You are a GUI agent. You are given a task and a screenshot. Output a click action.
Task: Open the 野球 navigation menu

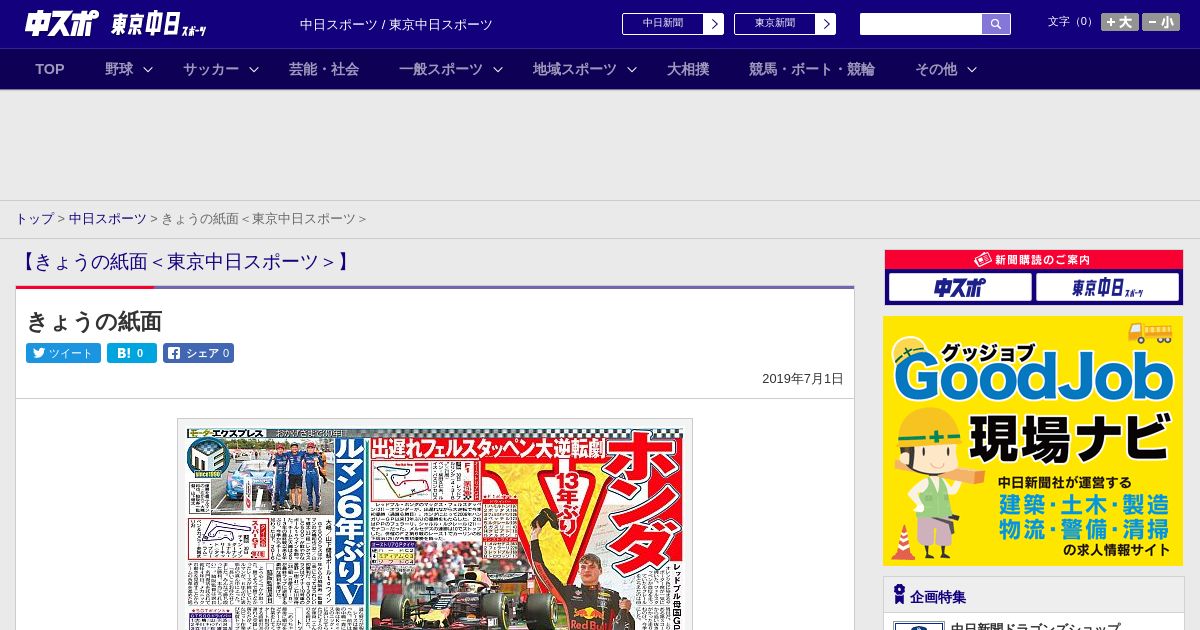coord(119,69)
